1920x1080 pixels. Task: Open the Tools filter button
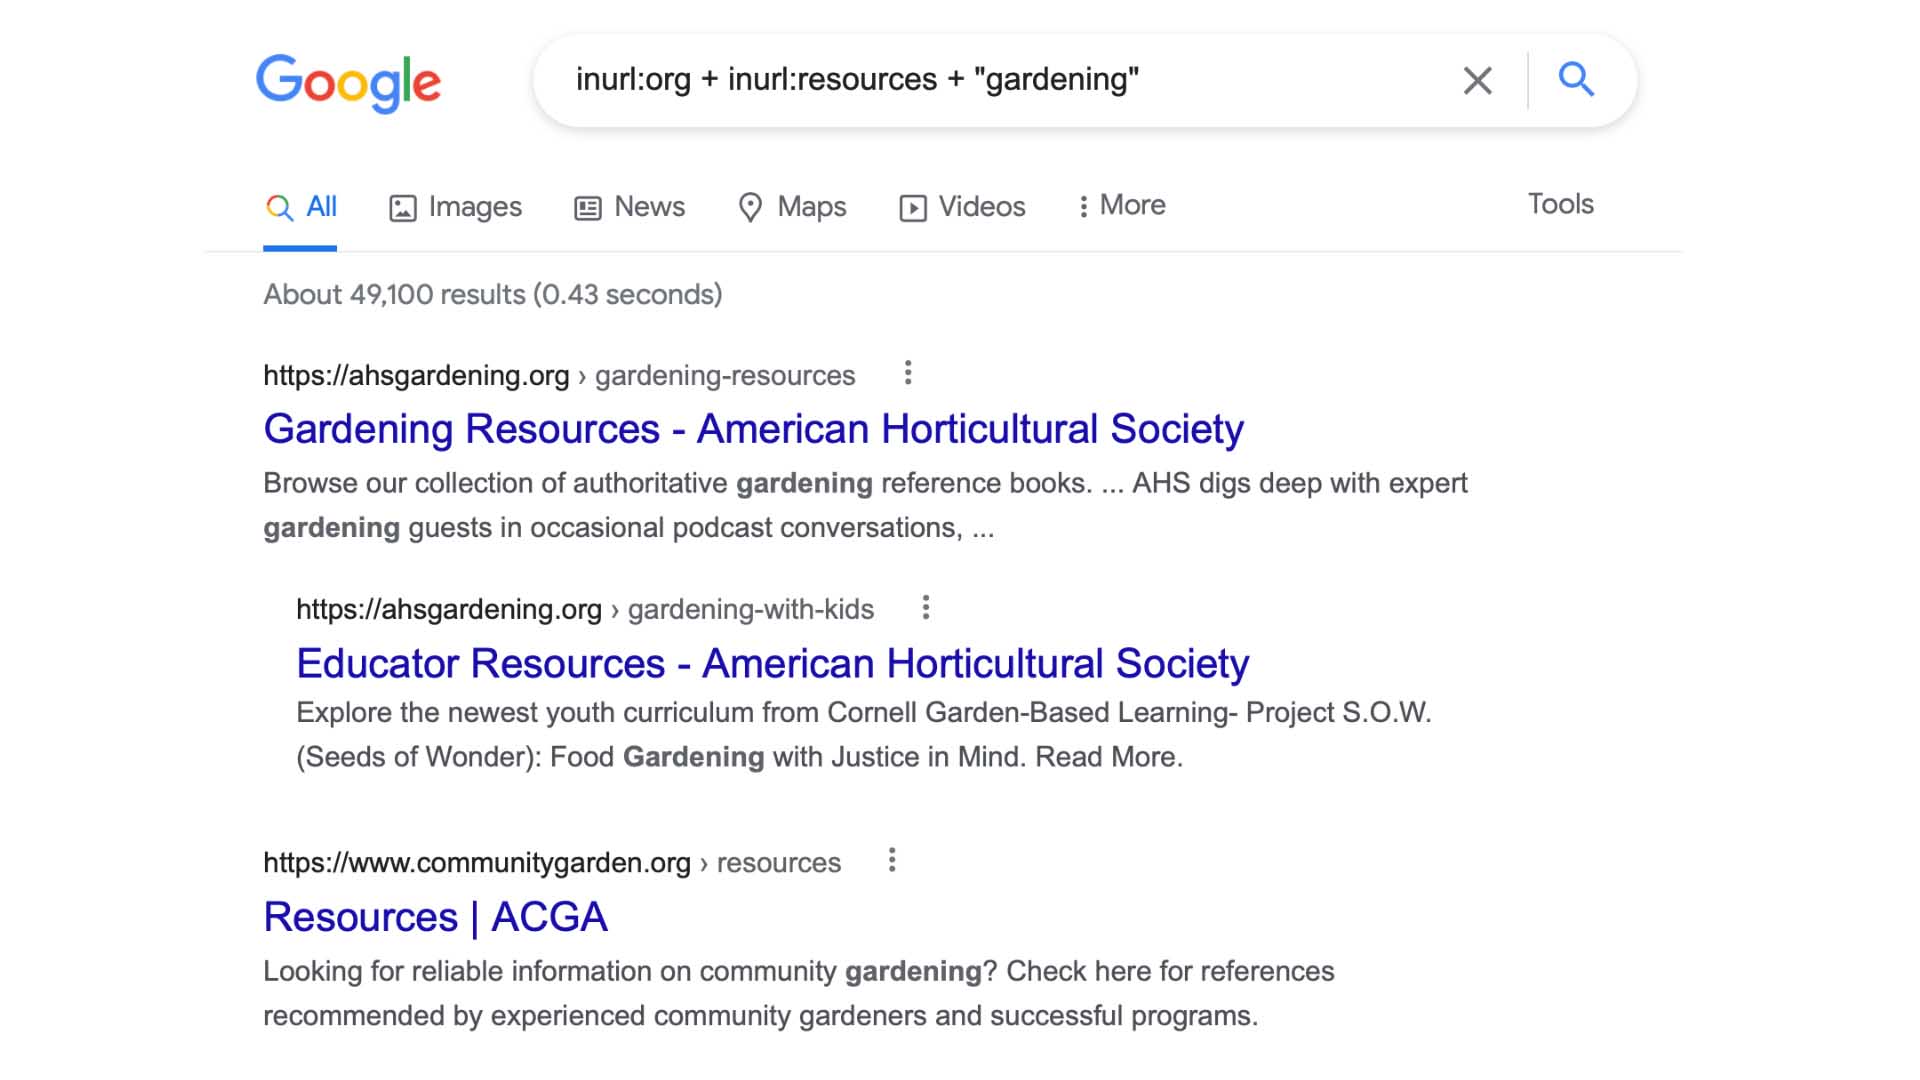click(1560, 204)
